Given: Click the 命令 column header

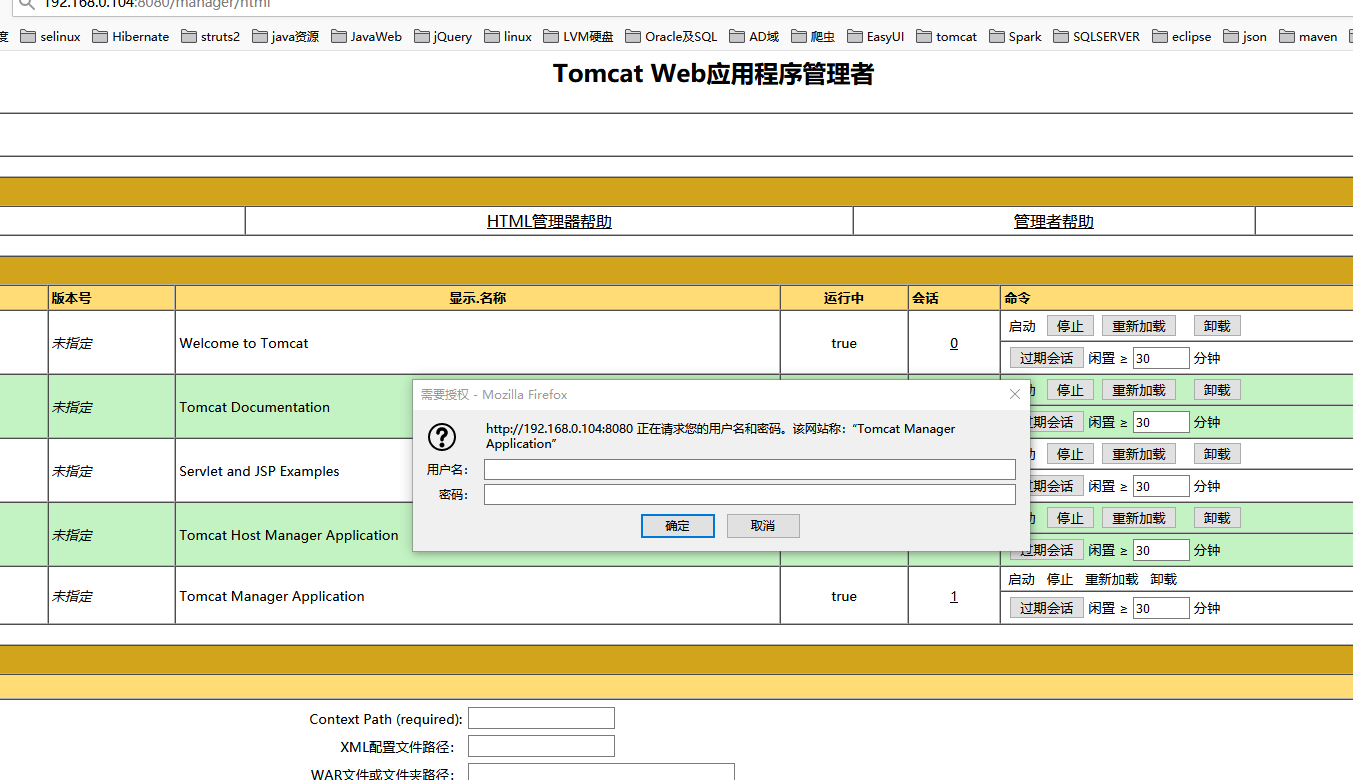Looking at the screenshot, I should 1177,298.
